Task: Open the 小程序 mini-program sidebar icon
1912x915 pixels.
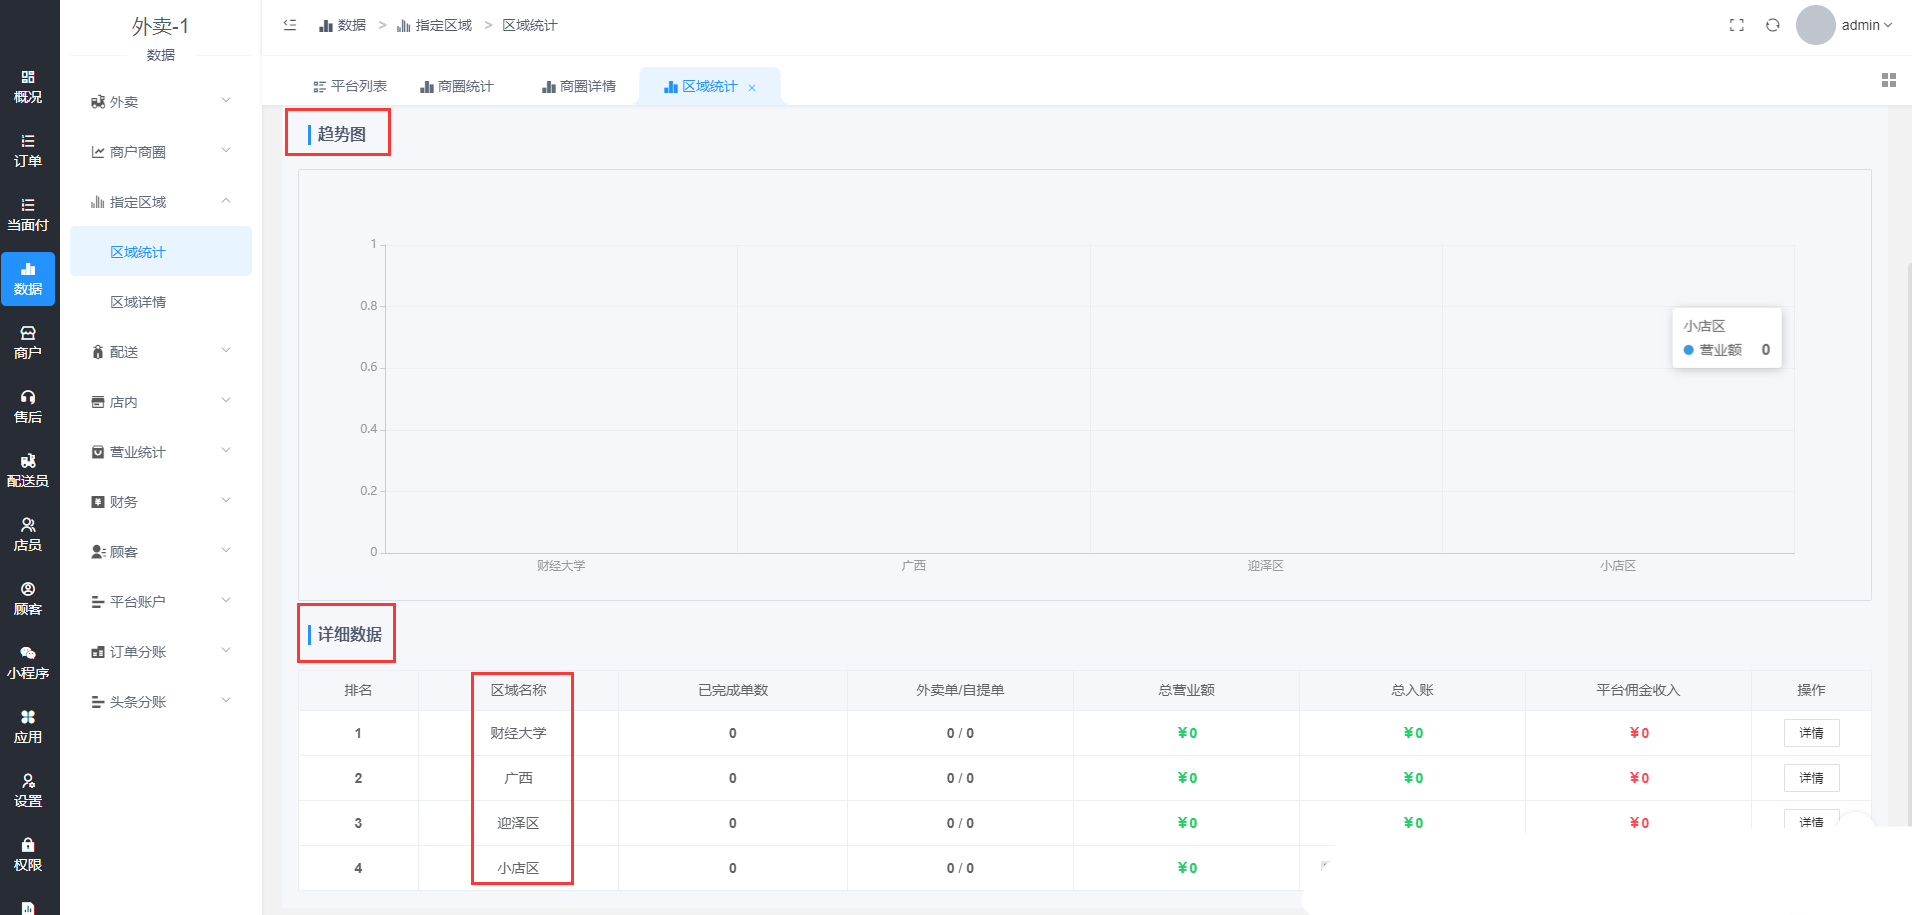Action: (x=28, y=663)
